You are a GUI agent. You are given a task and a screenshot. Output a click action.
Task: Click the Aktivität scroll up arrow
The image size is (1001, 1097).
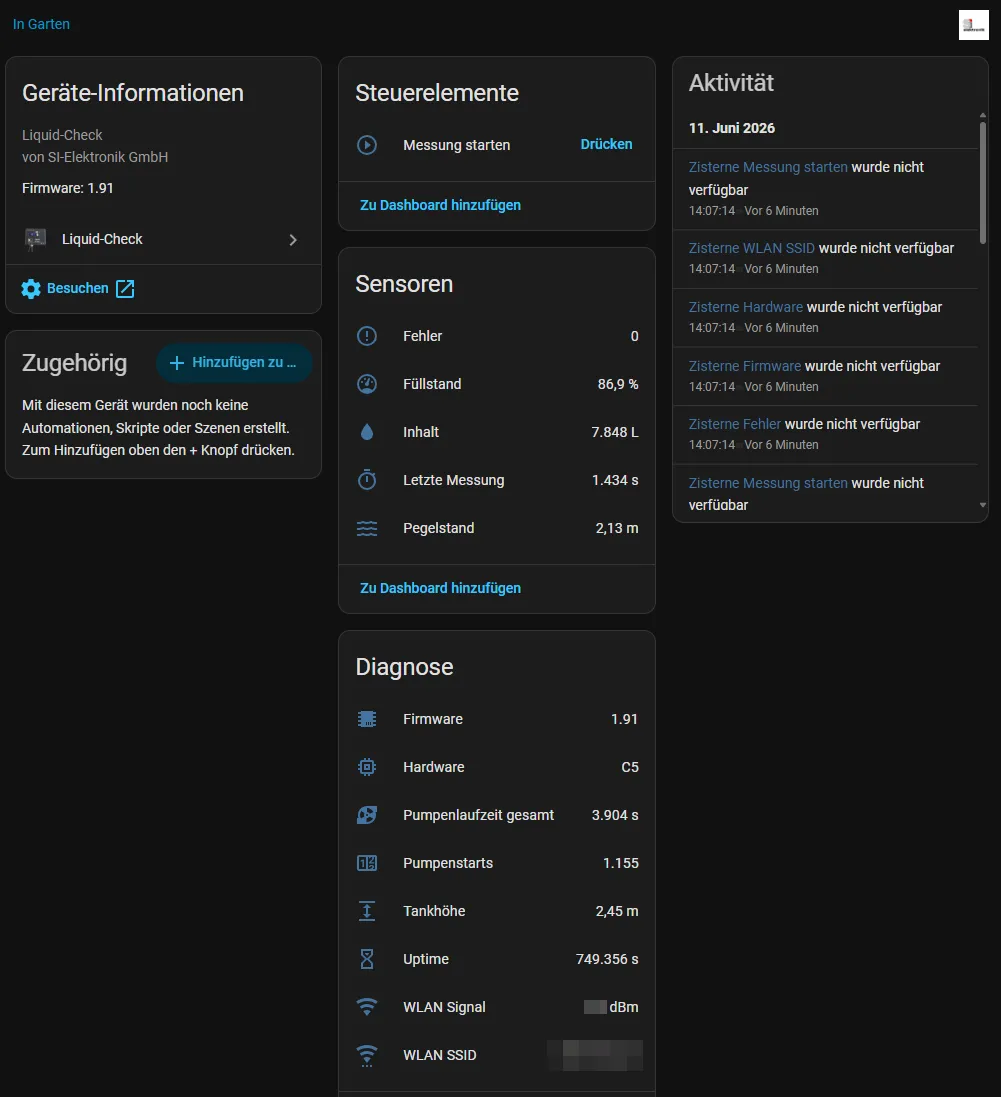(x=983, y=115)
